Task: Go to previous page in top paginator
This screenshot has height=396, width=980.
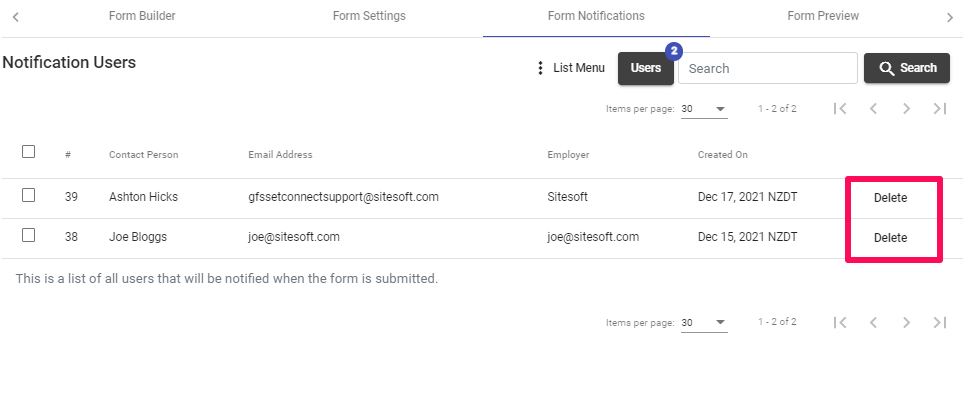Action: point(873,109)
